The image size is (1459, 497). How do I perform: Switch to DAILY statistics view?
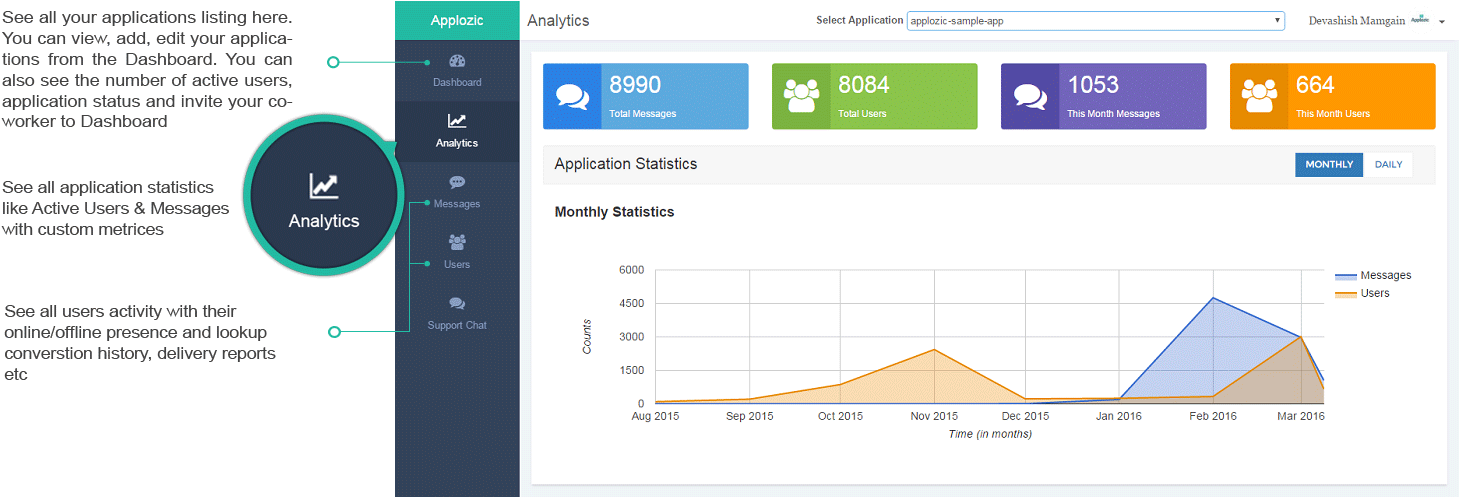(x=1388, y=165)
